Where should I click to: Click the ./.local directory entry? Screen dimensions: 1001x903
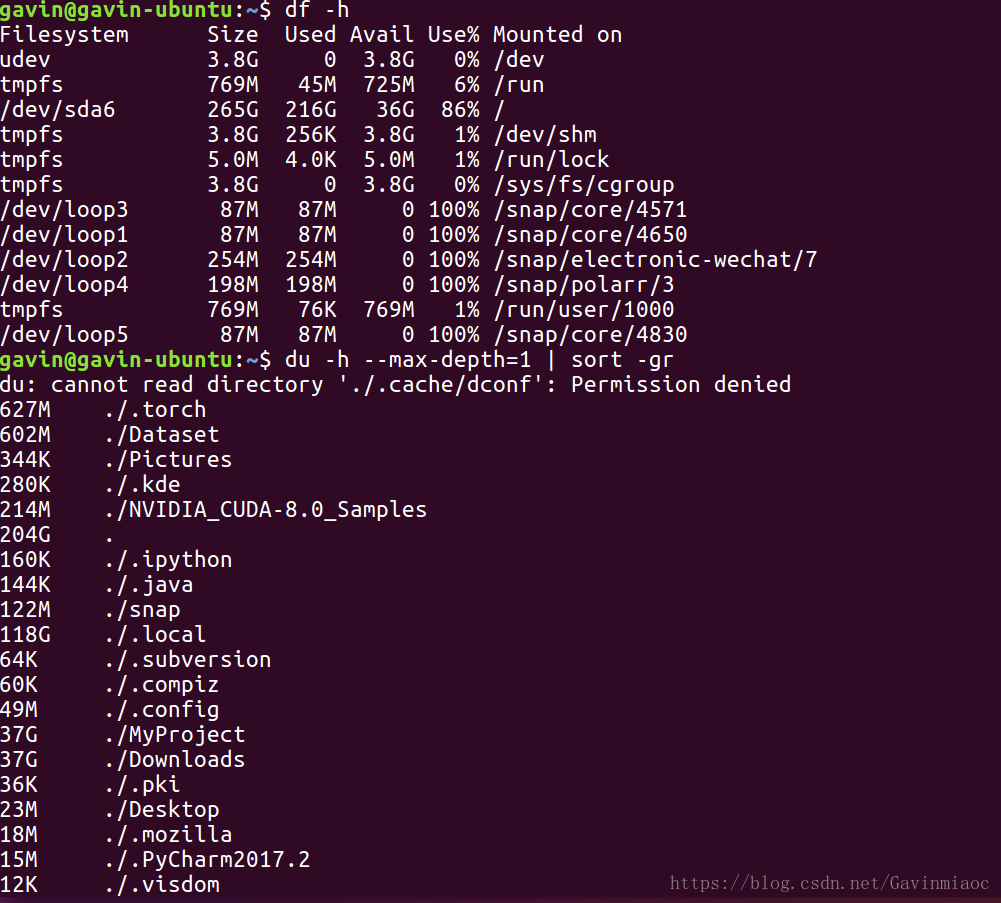coord(155,635)
